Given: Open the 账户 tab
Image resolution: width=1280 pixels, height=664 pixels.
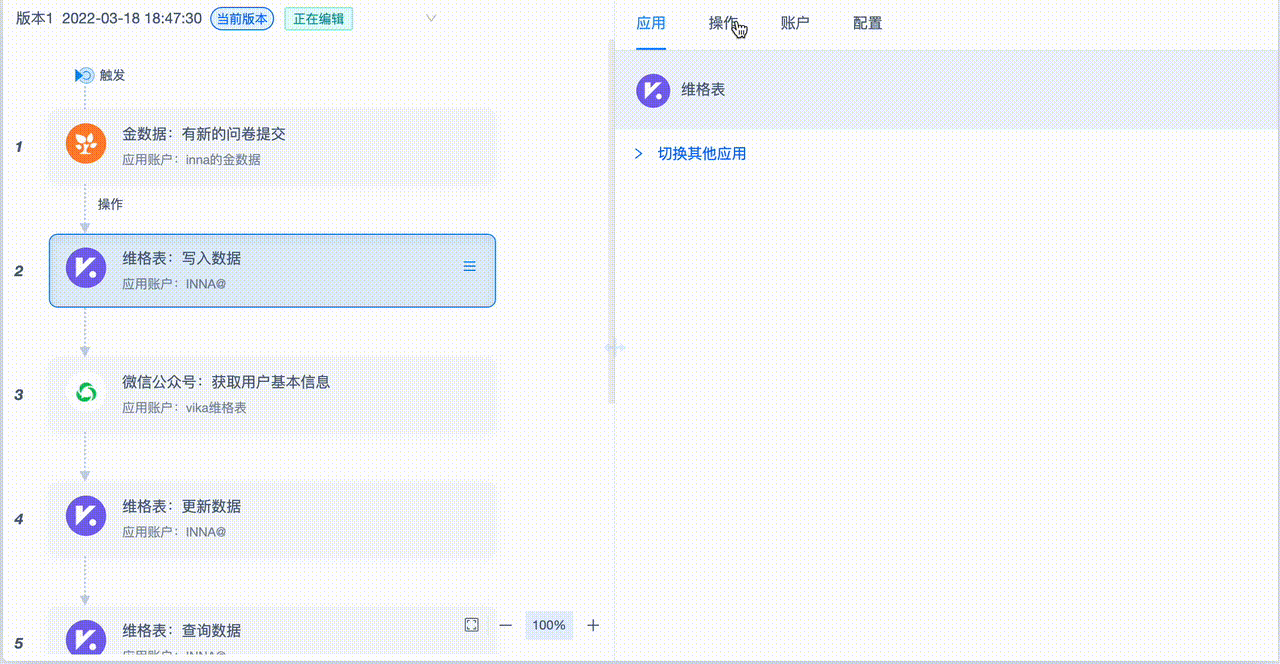Looking at the screenshot, I should click(795, 23).
